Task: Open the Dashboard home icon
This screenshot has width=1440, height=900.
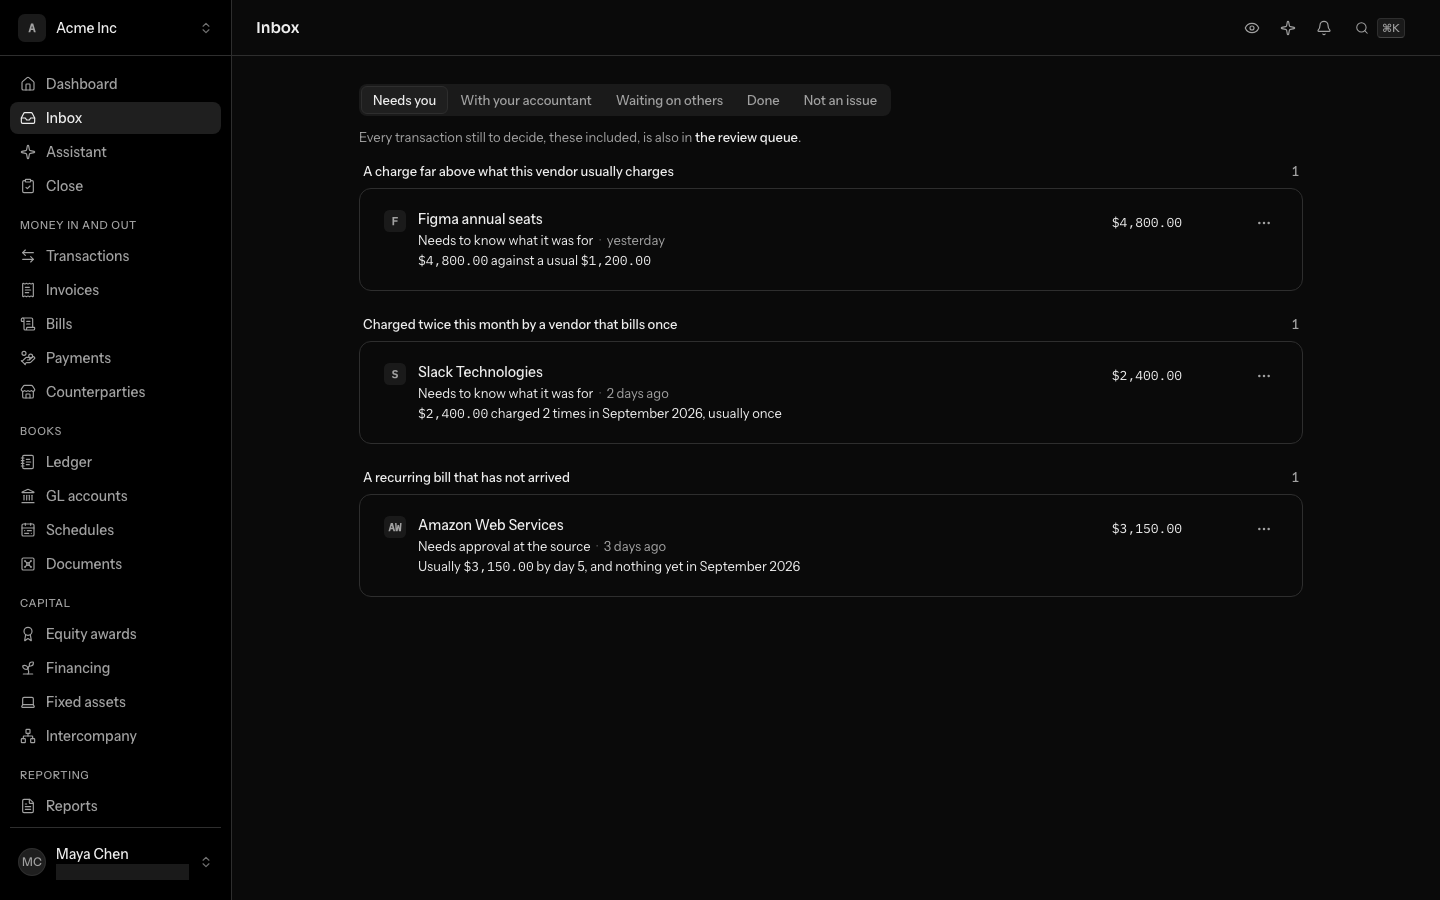Action: [28, 84]
